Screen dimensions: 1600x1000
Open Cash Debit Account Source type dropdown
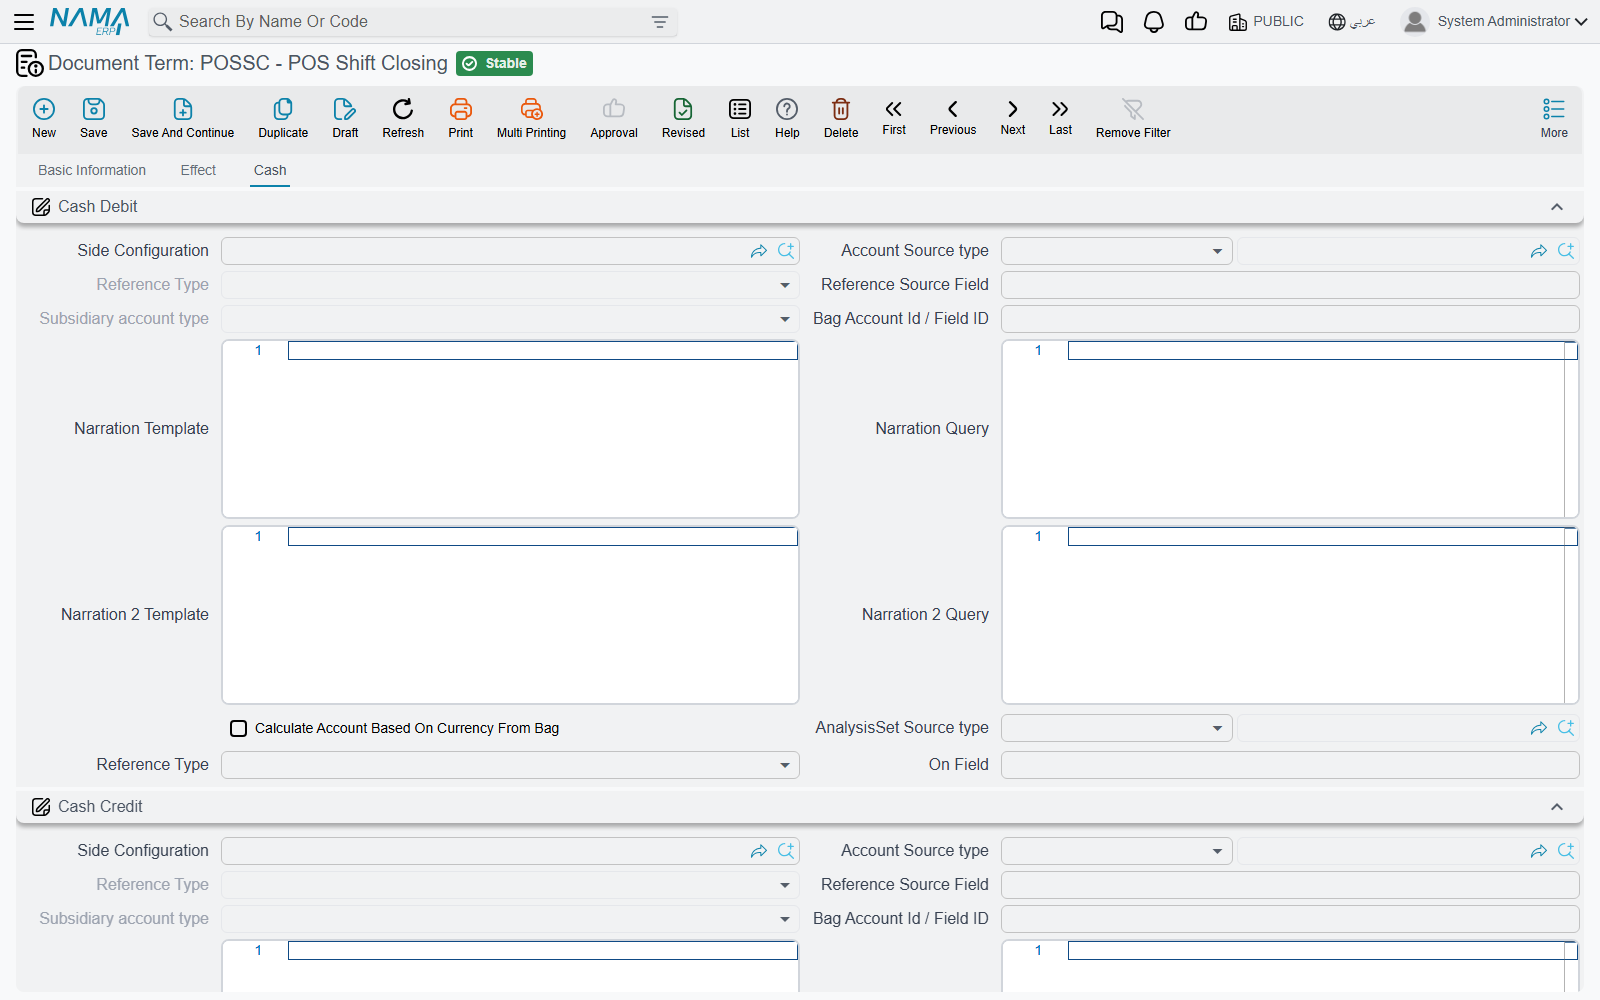pyautogui.click(x=1117, y=251)
